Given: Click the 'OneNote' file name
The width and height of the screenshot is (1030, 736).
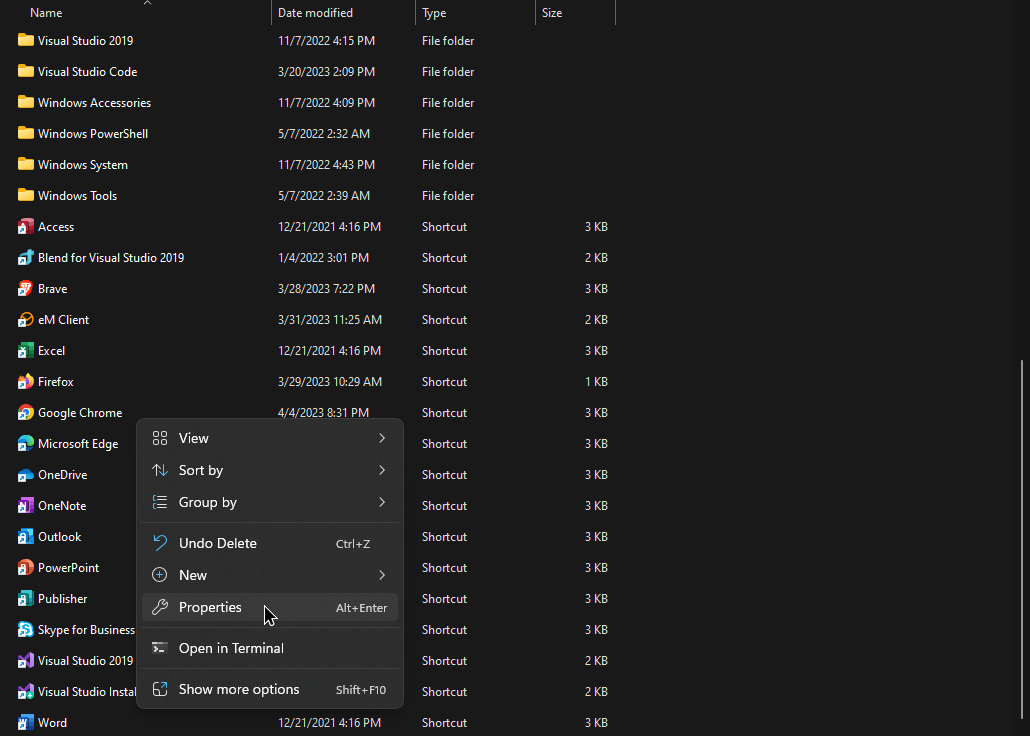Looking at the screenshot, I should click(62, 505).
